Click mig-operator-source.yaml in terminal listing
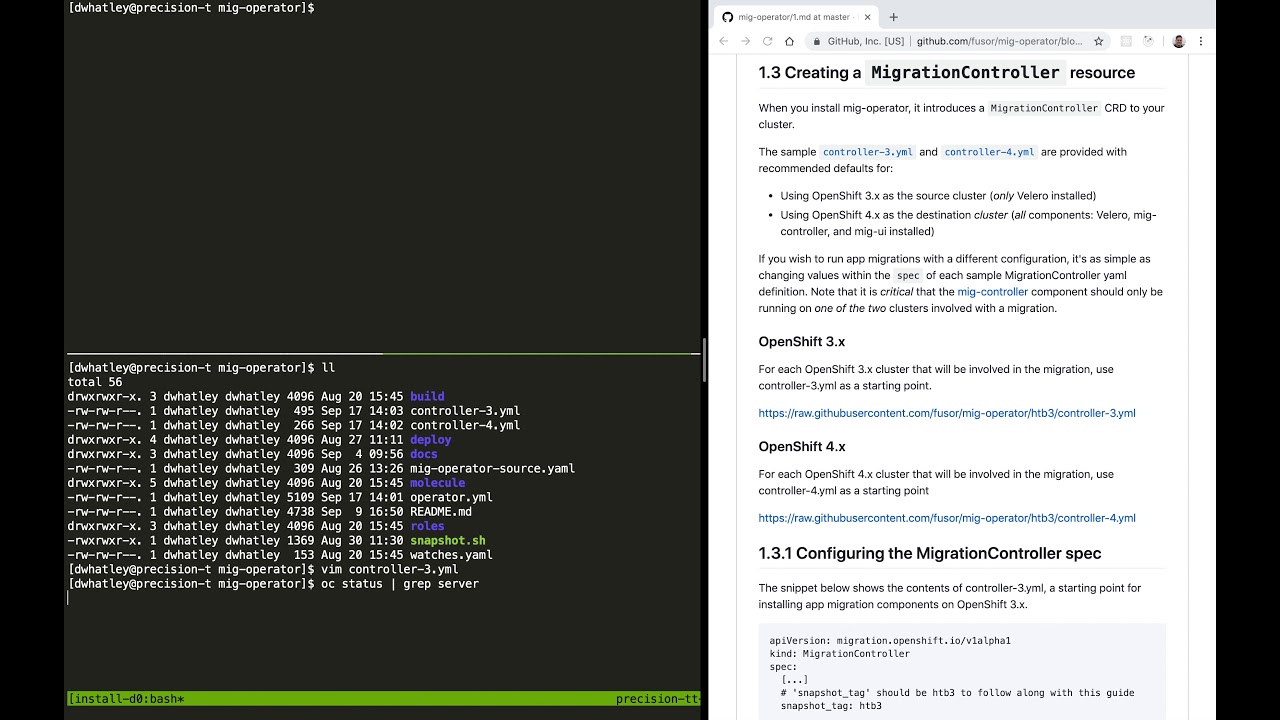The width and height of the screenshot is (1280, 720). (x=492, y=468)
